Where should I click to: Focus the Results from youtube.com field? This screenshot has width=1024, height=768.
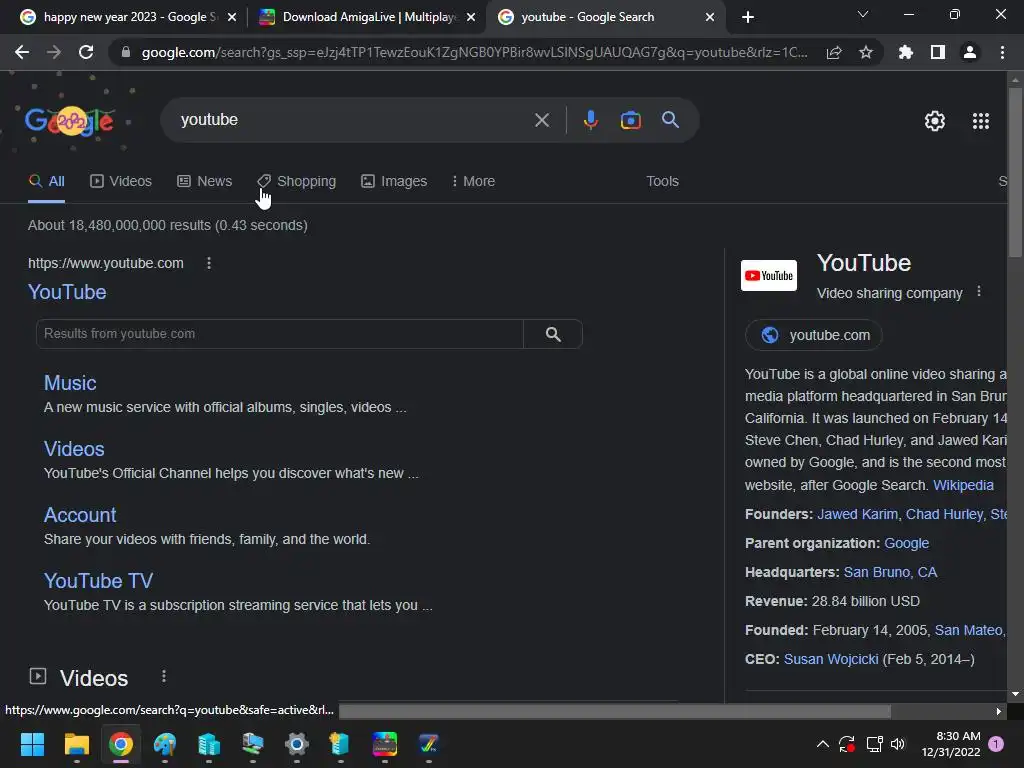click(280, 334)
